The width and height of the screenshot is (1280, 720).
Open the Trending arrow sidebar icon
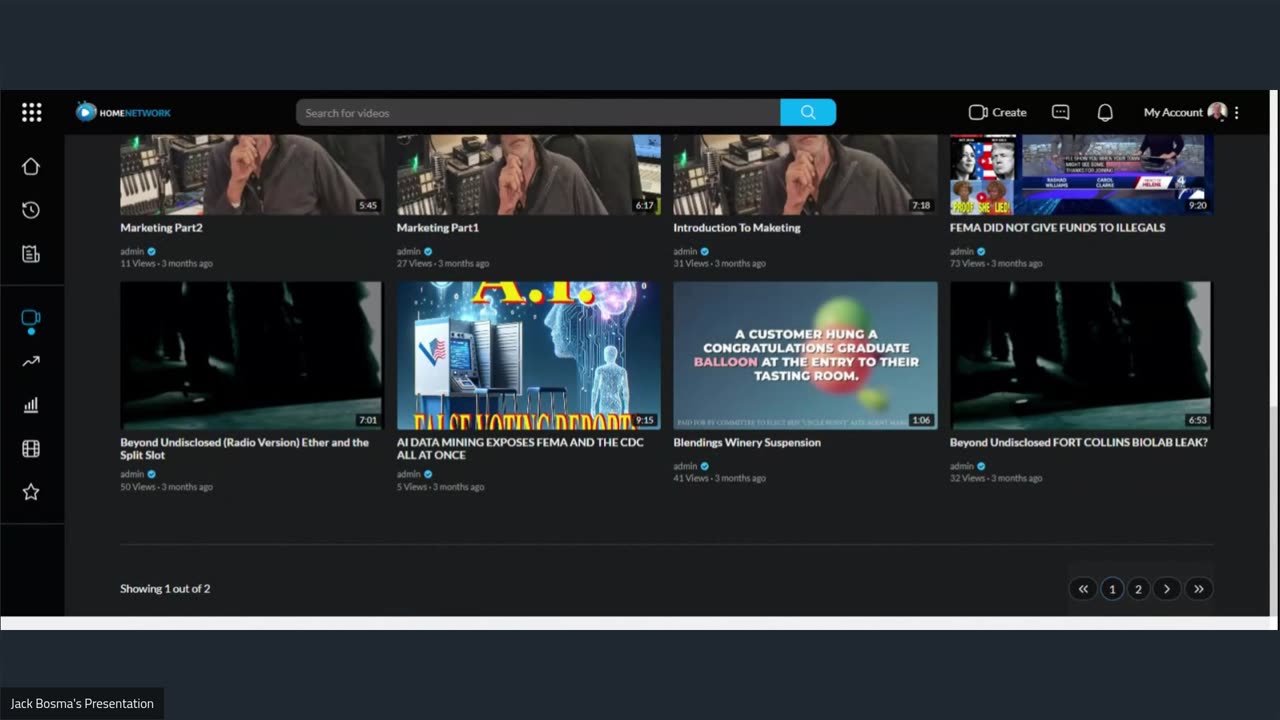[31, 362]
